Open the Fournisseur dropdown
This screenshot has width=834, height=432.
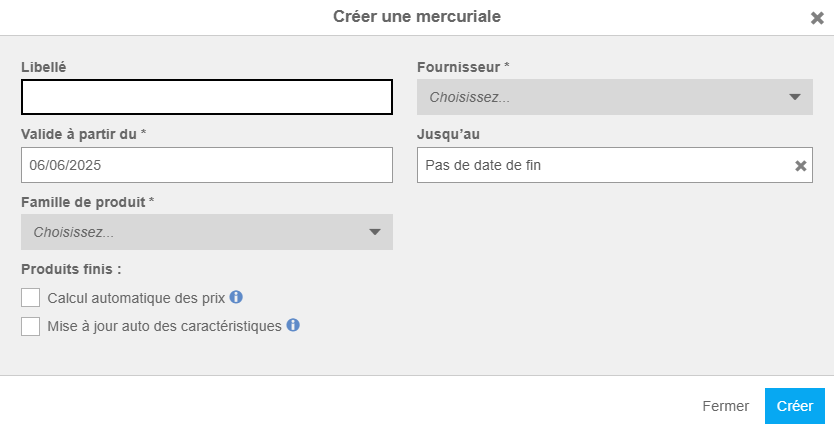tap(614, 97)
